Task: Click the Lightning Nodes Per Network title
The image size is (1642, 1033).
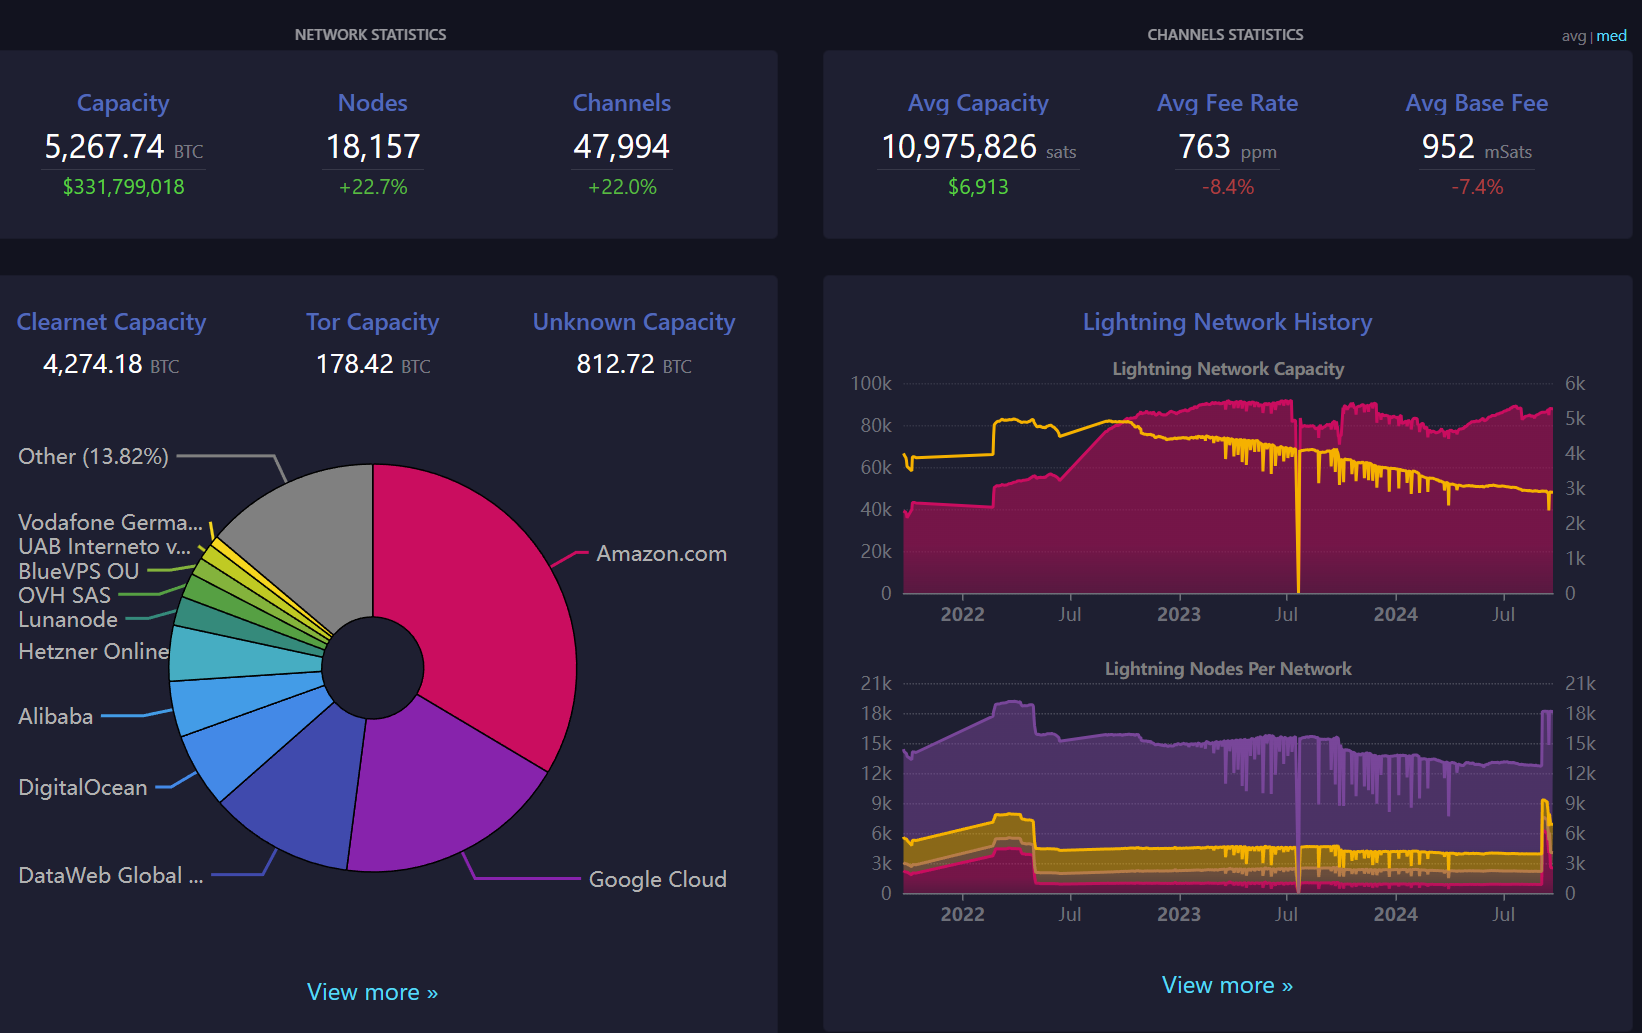Action: coord(1228,669)
